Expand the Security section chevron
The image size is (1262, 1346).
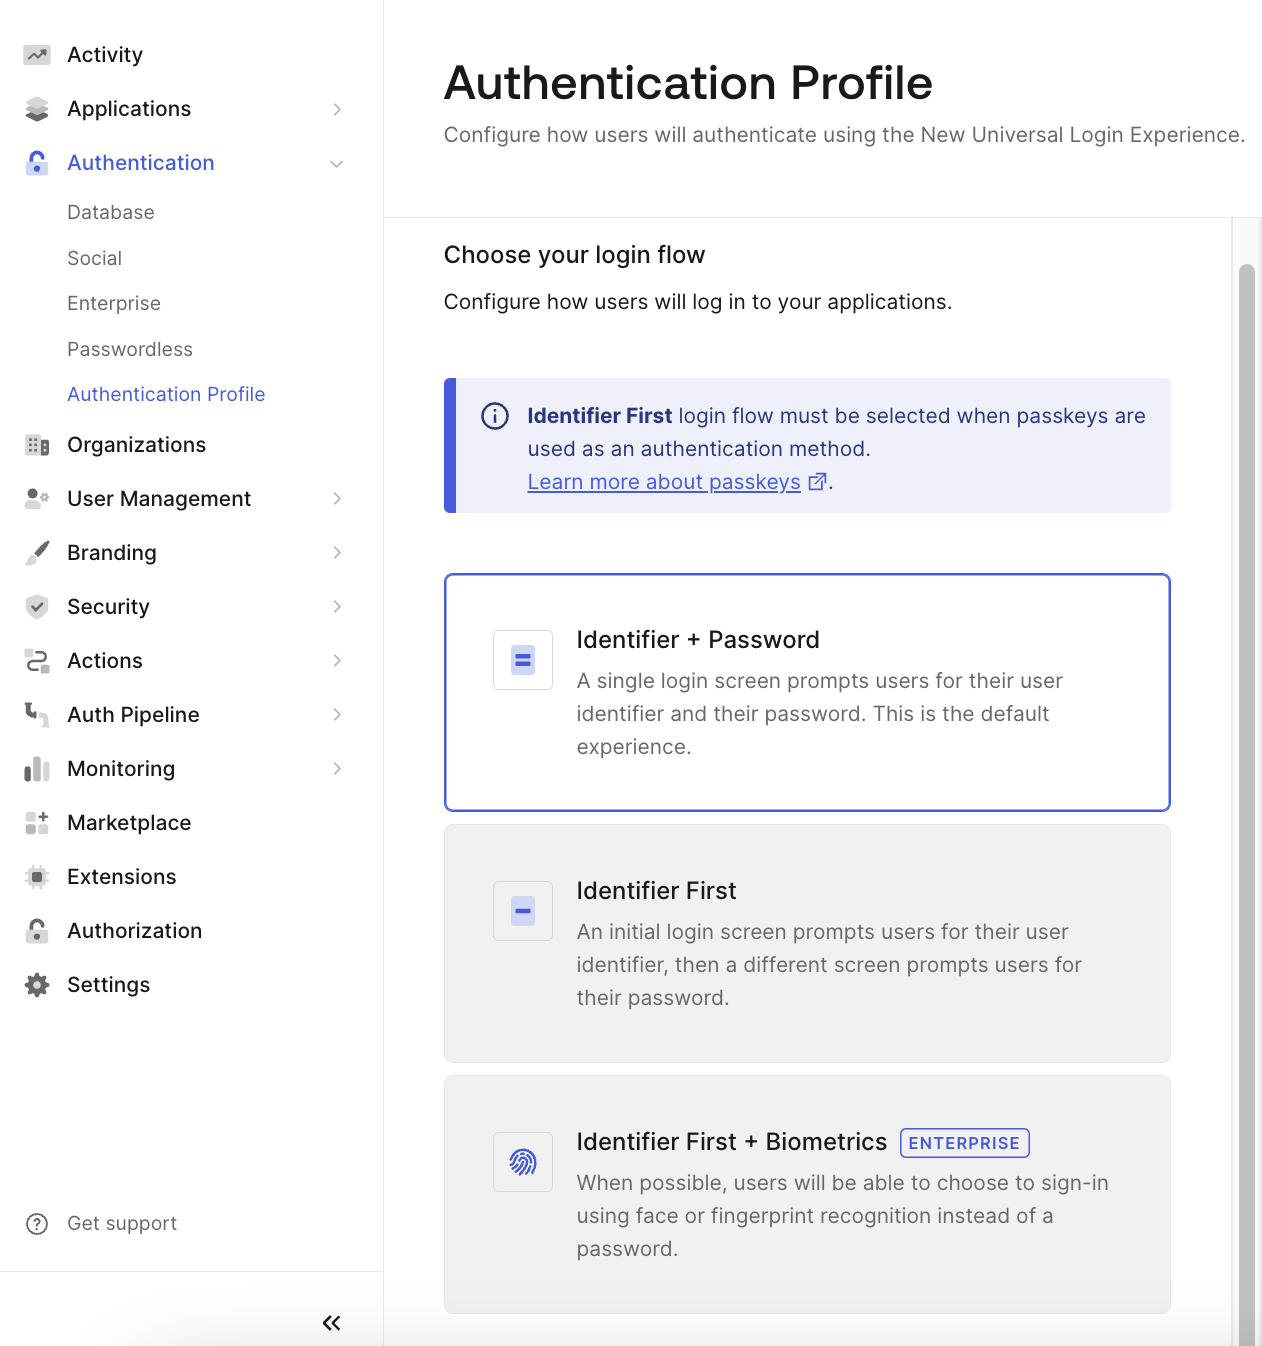337,607
